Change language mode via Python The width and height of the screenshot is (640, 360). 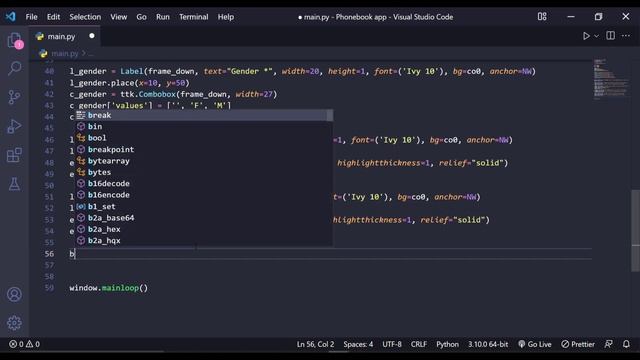[447, 344]
